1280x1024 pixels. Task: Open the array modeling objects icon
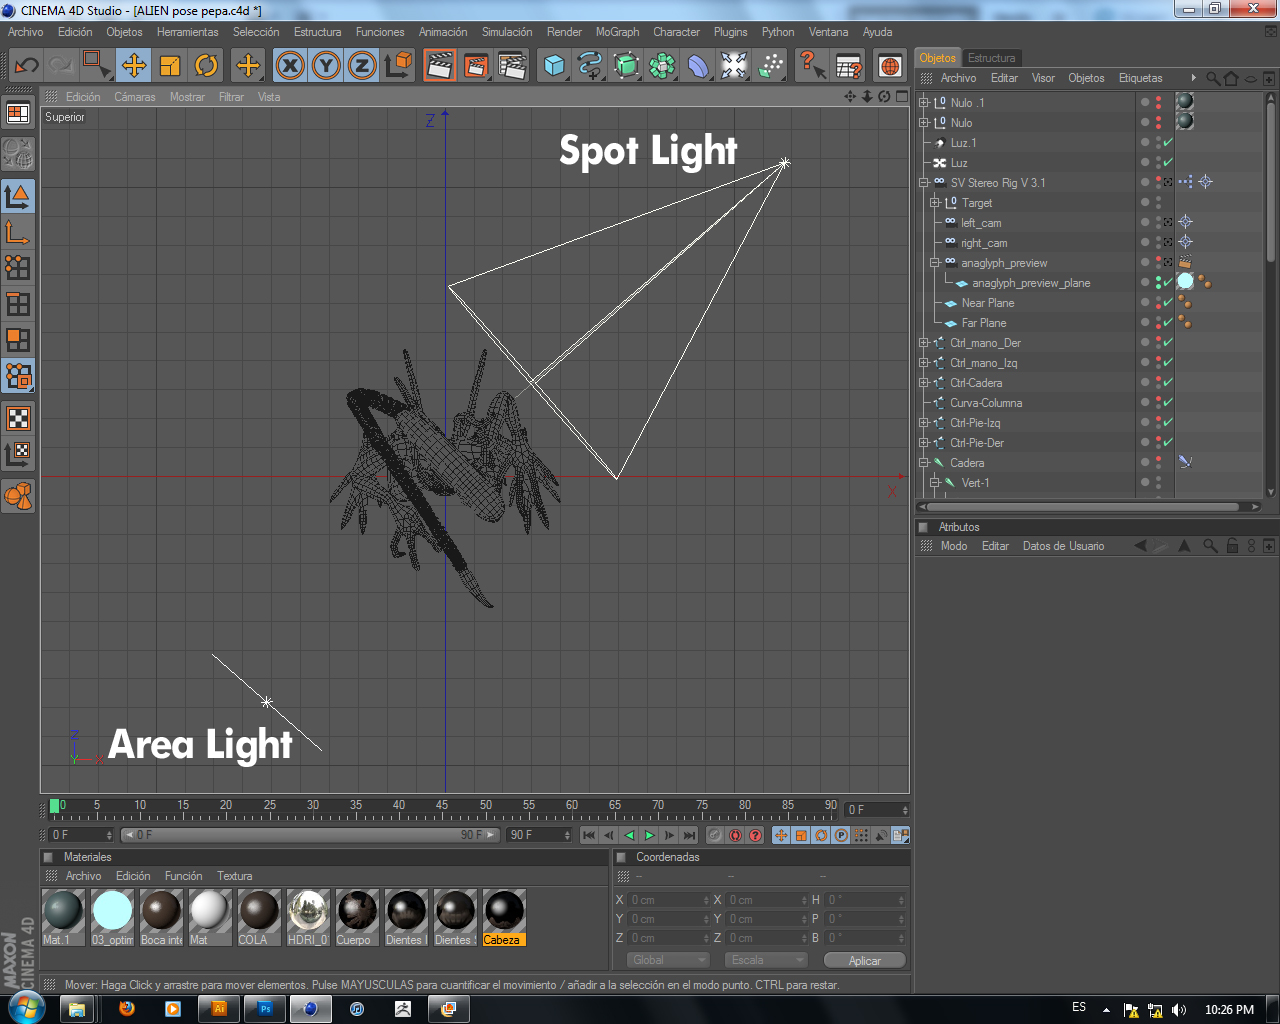click(662, 66)
